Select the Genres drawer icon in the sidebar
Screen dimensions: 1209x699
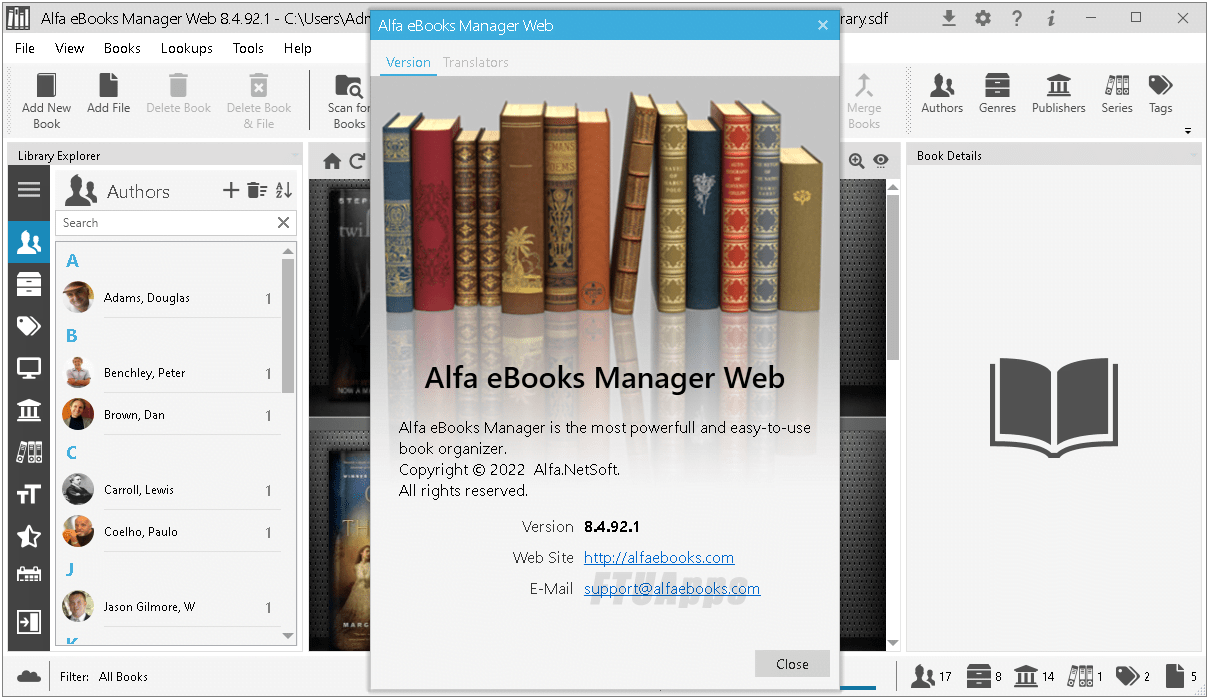point(29,284)
